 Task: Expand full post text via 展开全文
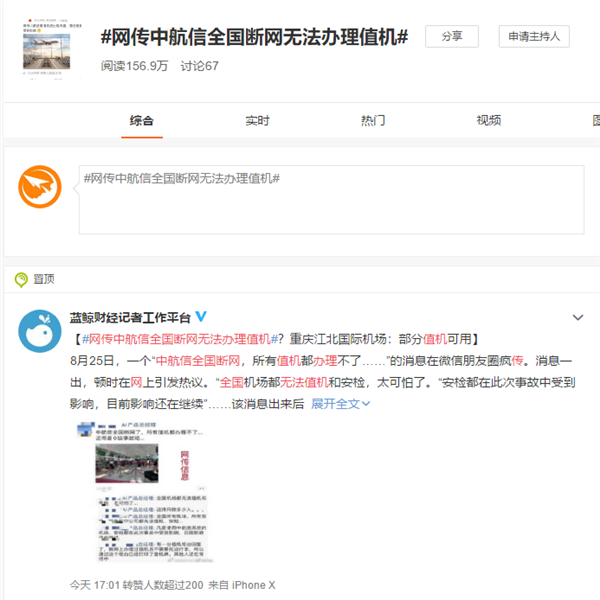click(x=340, y=404)
